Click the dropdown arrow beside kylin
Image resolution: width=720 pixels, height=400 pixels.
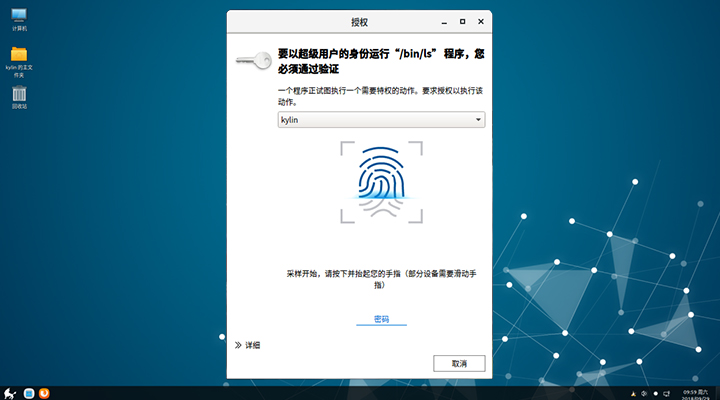pos(479,120)
